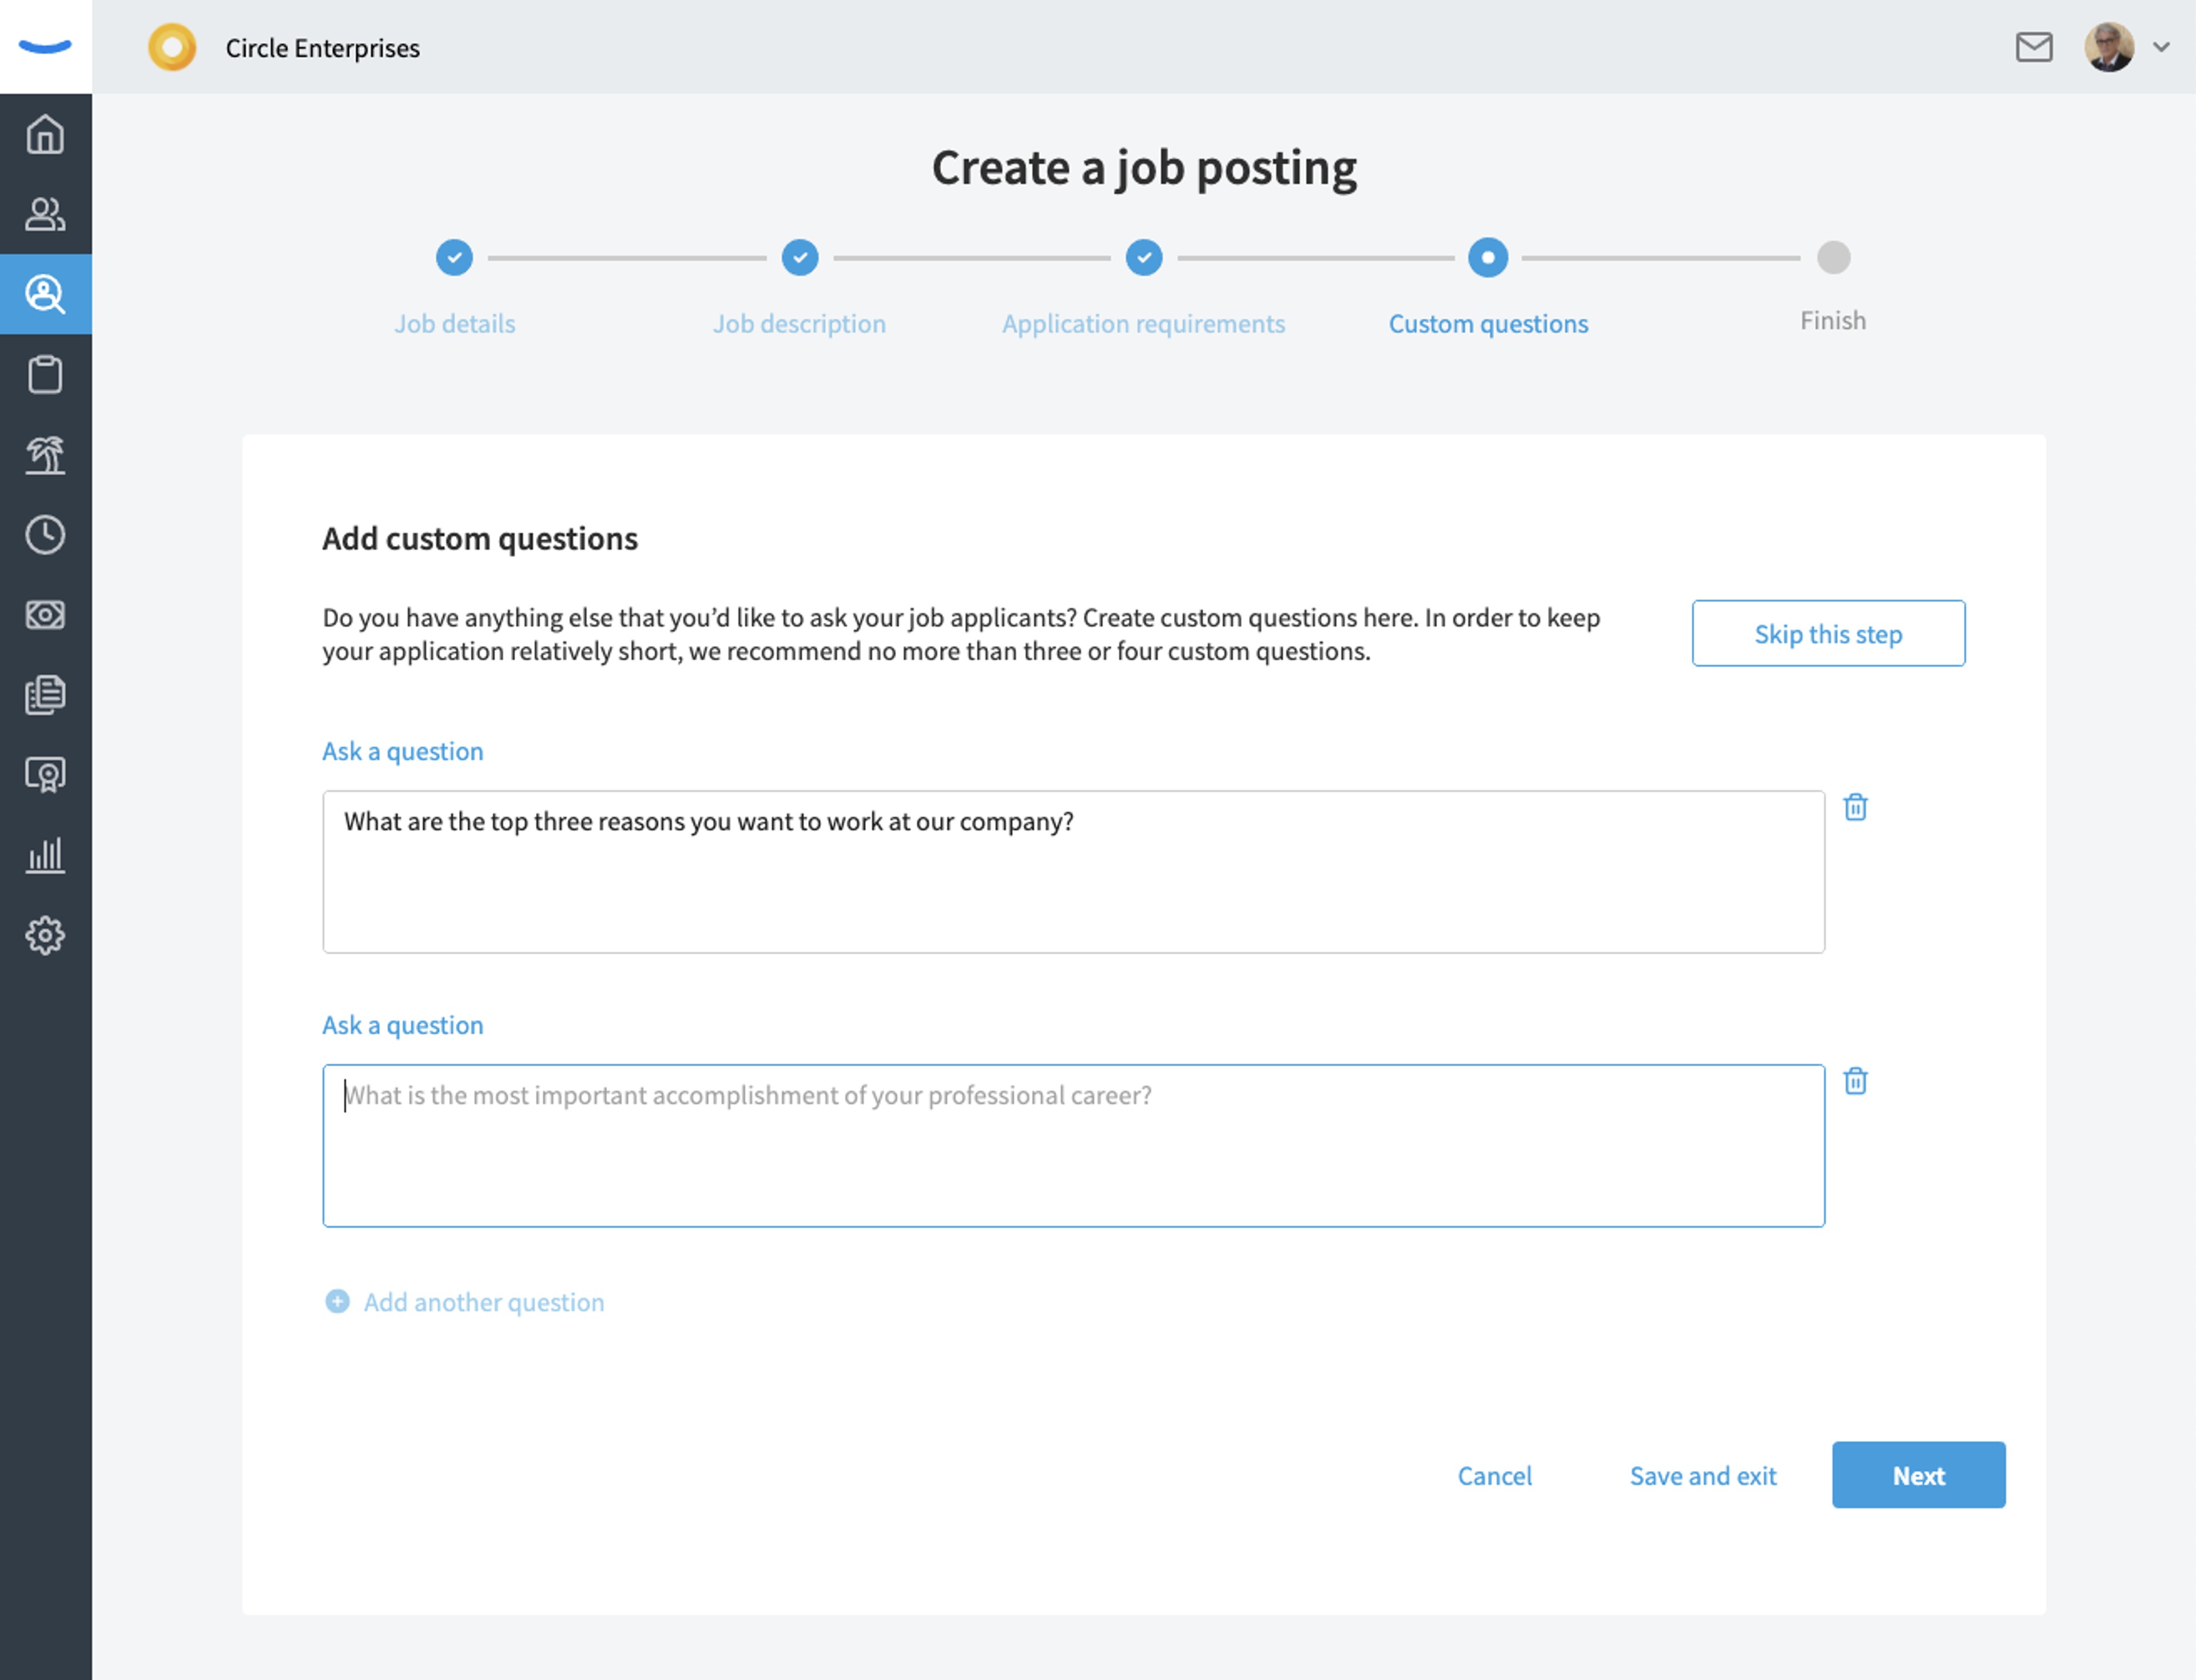This screenshot has height=1680, width=2196.
Task: Open the Home icon in sidebar
Action: (x=45, y=134)
